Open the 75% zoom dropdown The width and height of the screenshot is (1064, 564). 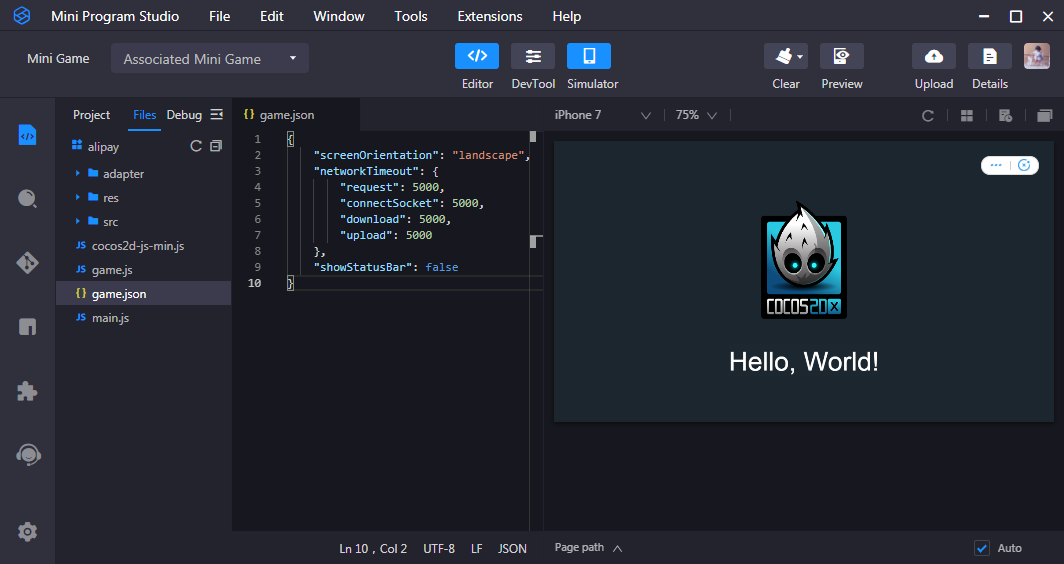696,115
